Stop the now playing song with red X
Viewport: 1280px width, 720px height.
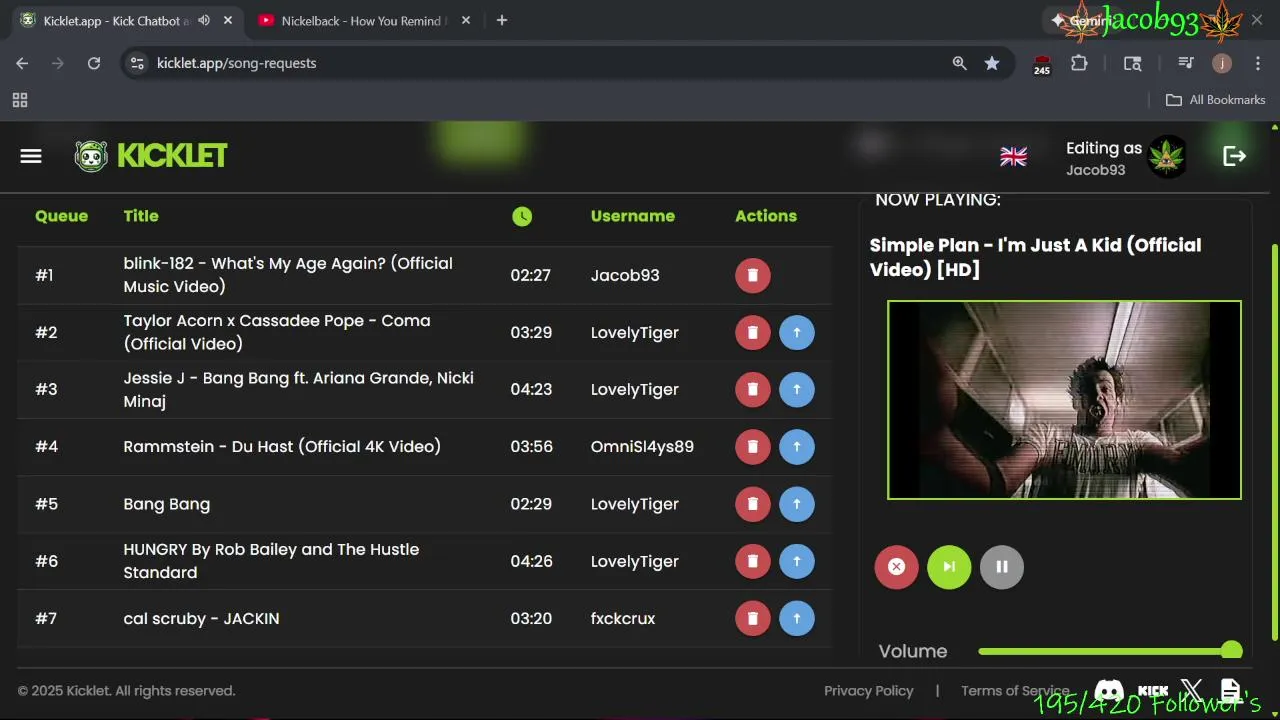(896, 567)
